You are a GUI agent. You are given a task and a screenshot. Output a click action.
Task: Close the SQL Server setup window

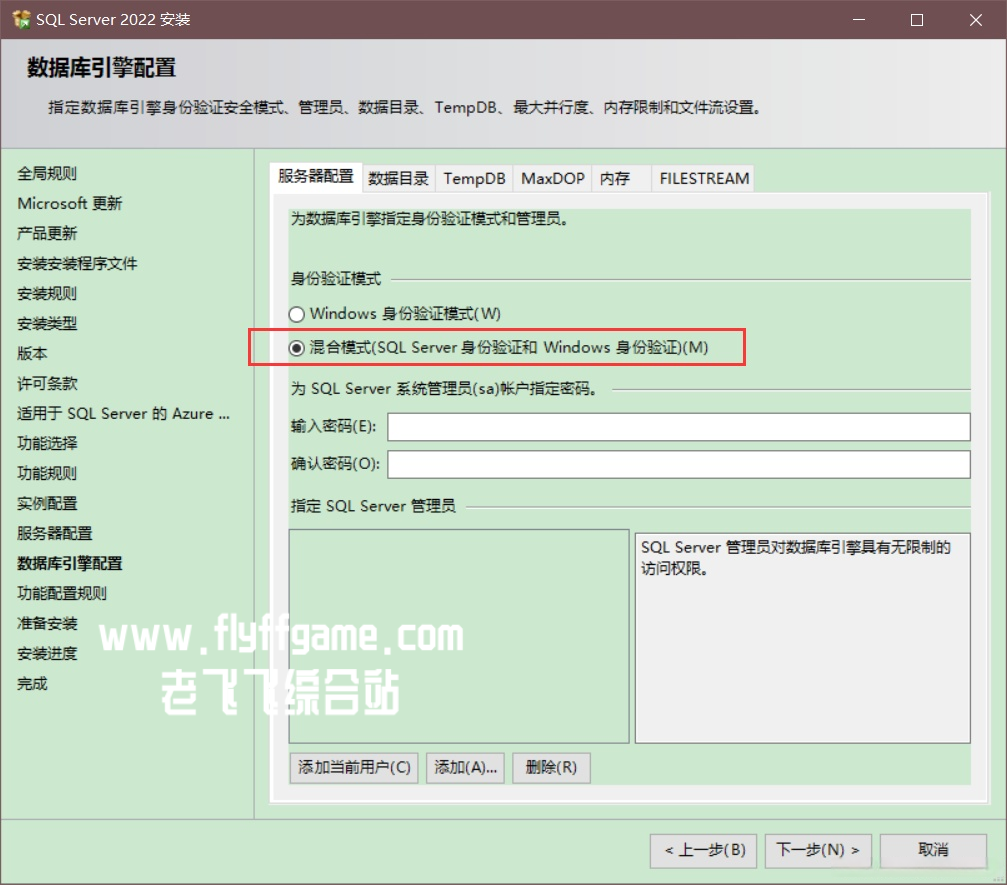point(976,20)
